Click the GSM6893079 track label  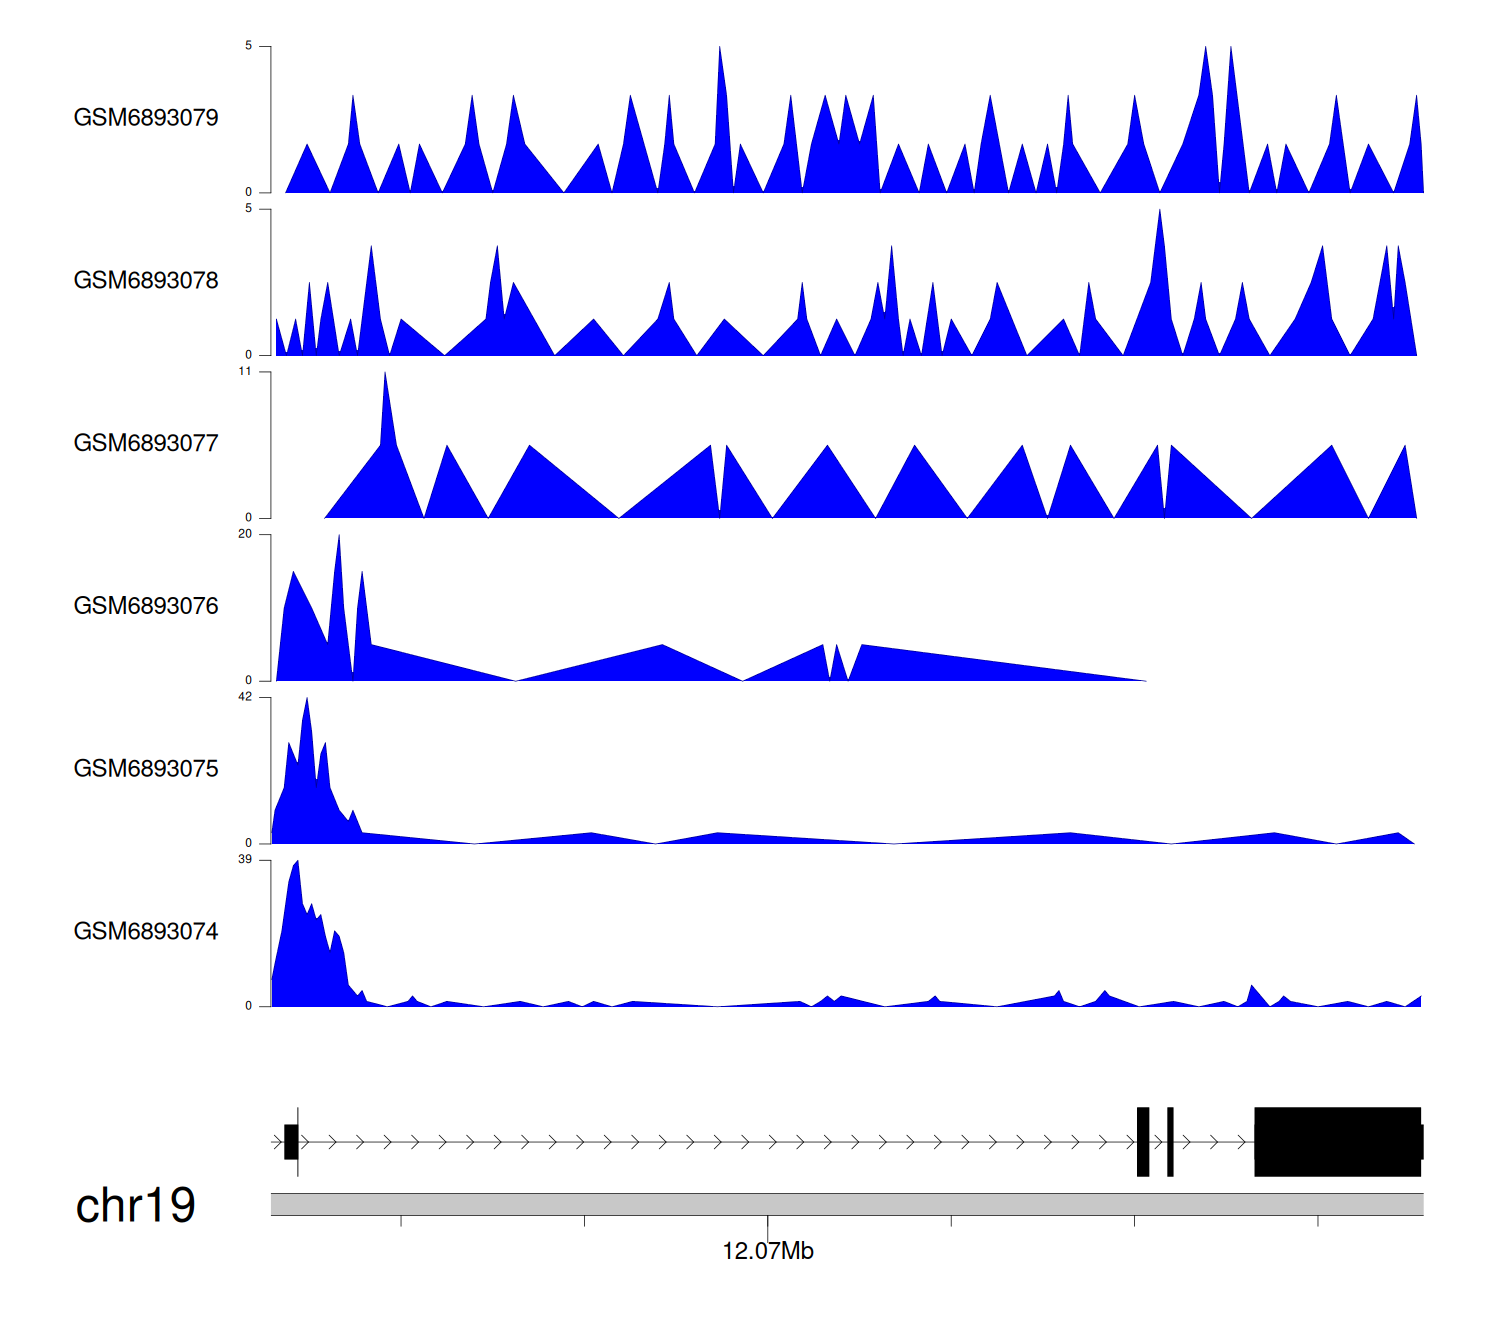[146, 118]
